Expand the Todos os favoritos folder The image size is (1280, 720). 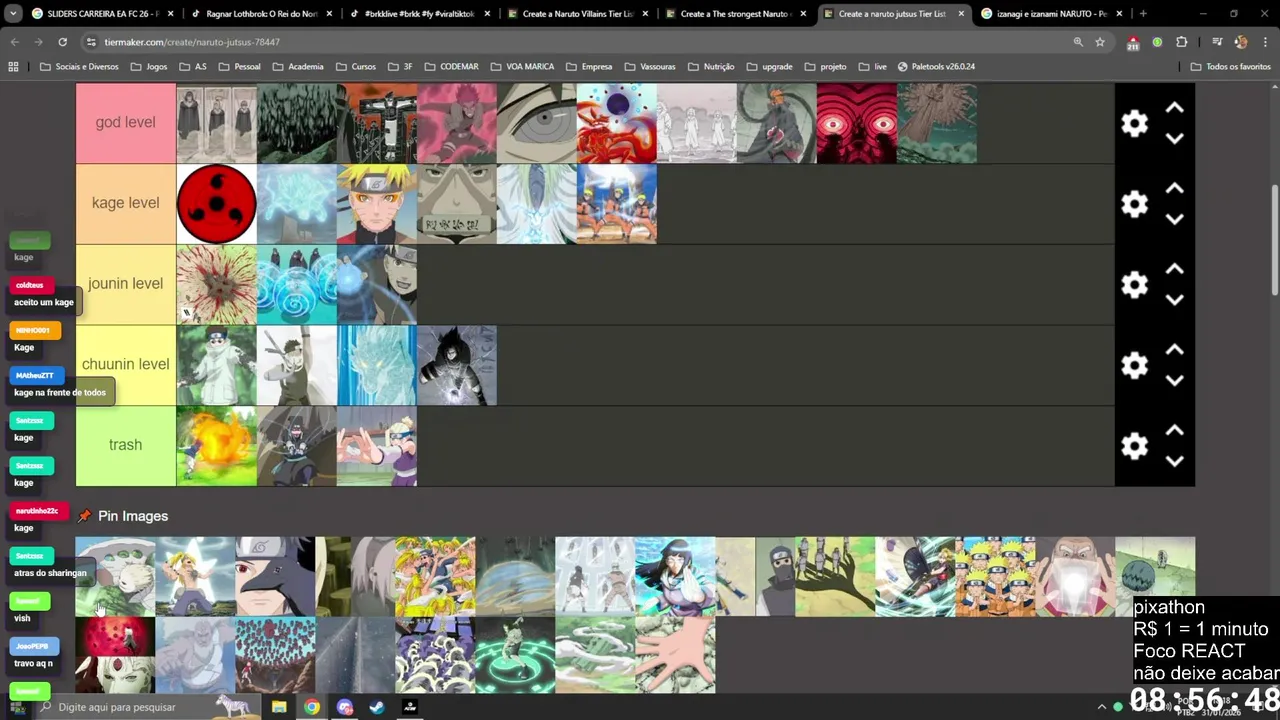click(1230, 67)
